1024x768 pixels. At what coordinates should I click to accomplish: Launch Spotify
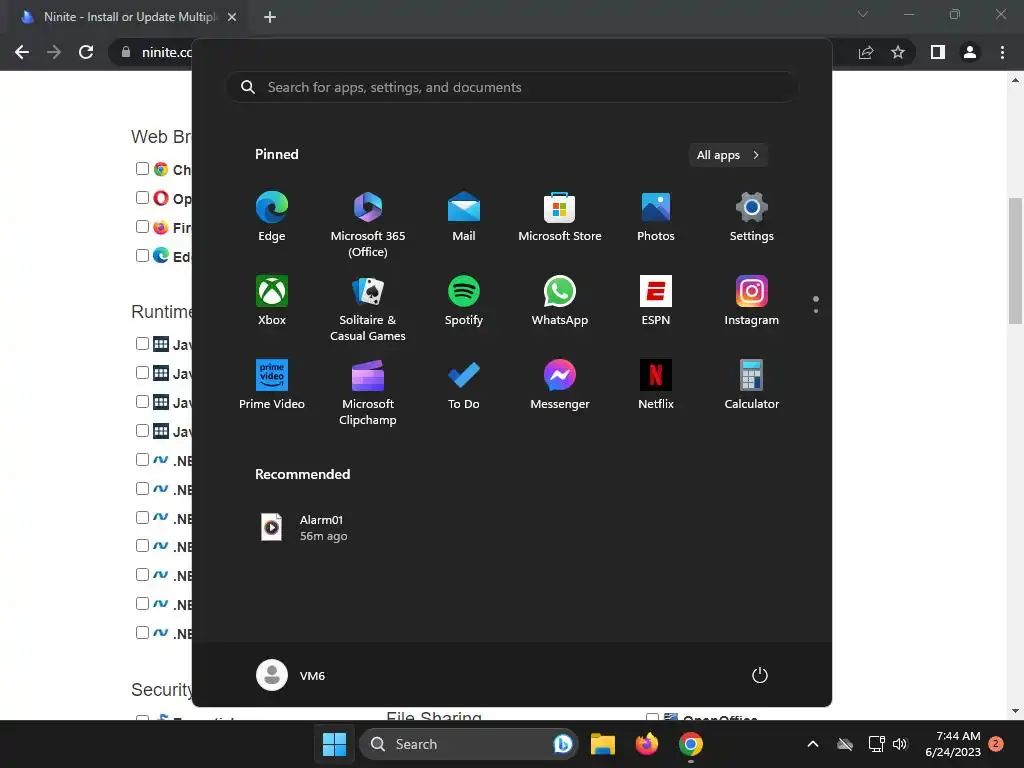[464, 300]
